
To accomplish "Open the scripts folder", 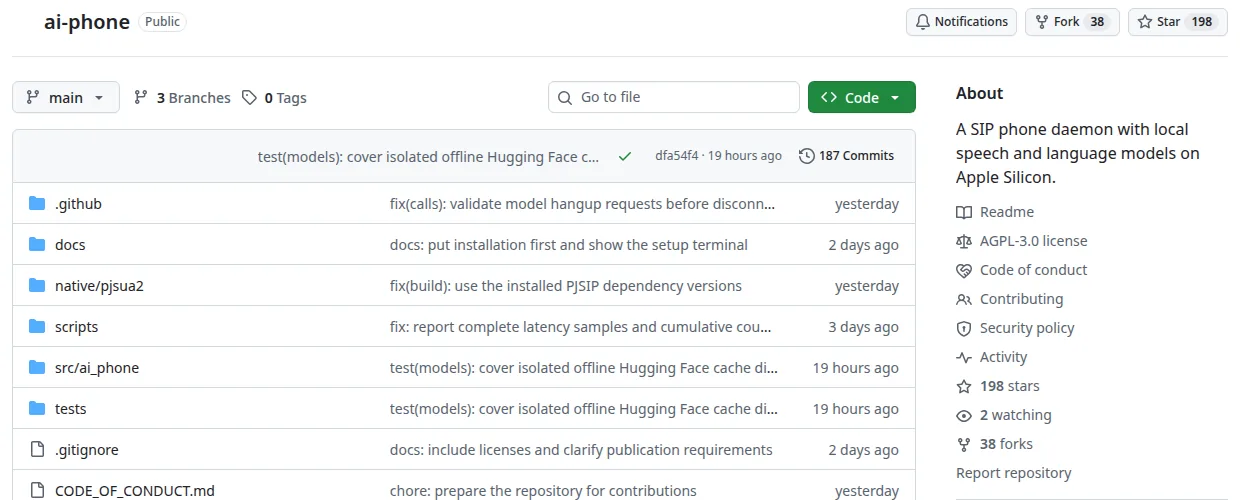I will (77, 327).
